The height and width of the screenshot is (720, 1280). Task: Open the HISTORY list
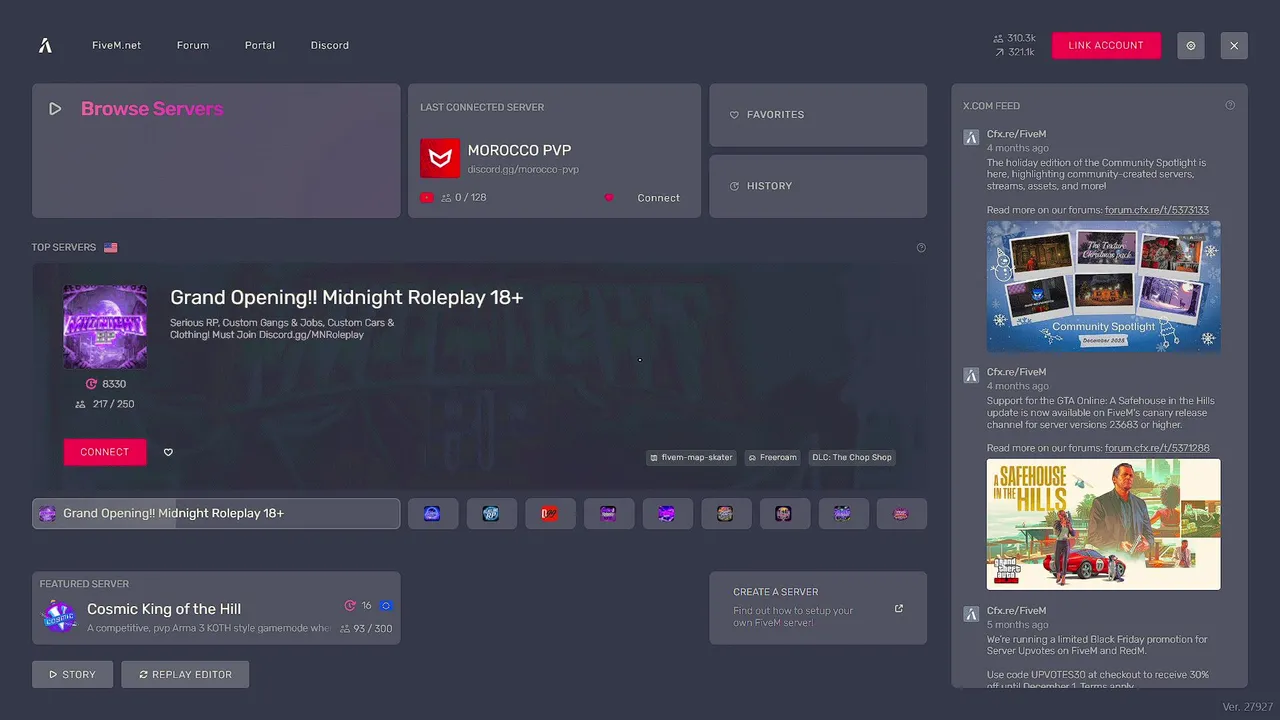click(x=818, y=186)
